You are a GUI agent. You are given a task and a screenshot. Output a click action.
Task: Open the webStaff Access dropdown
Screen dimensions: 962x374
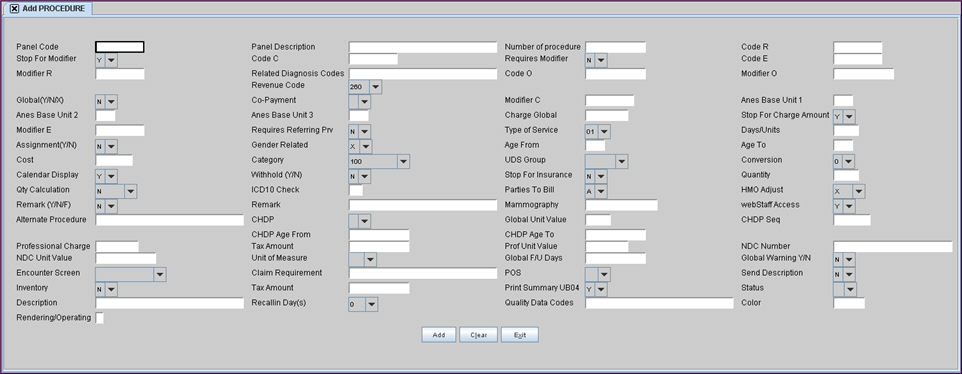point(849,206)
